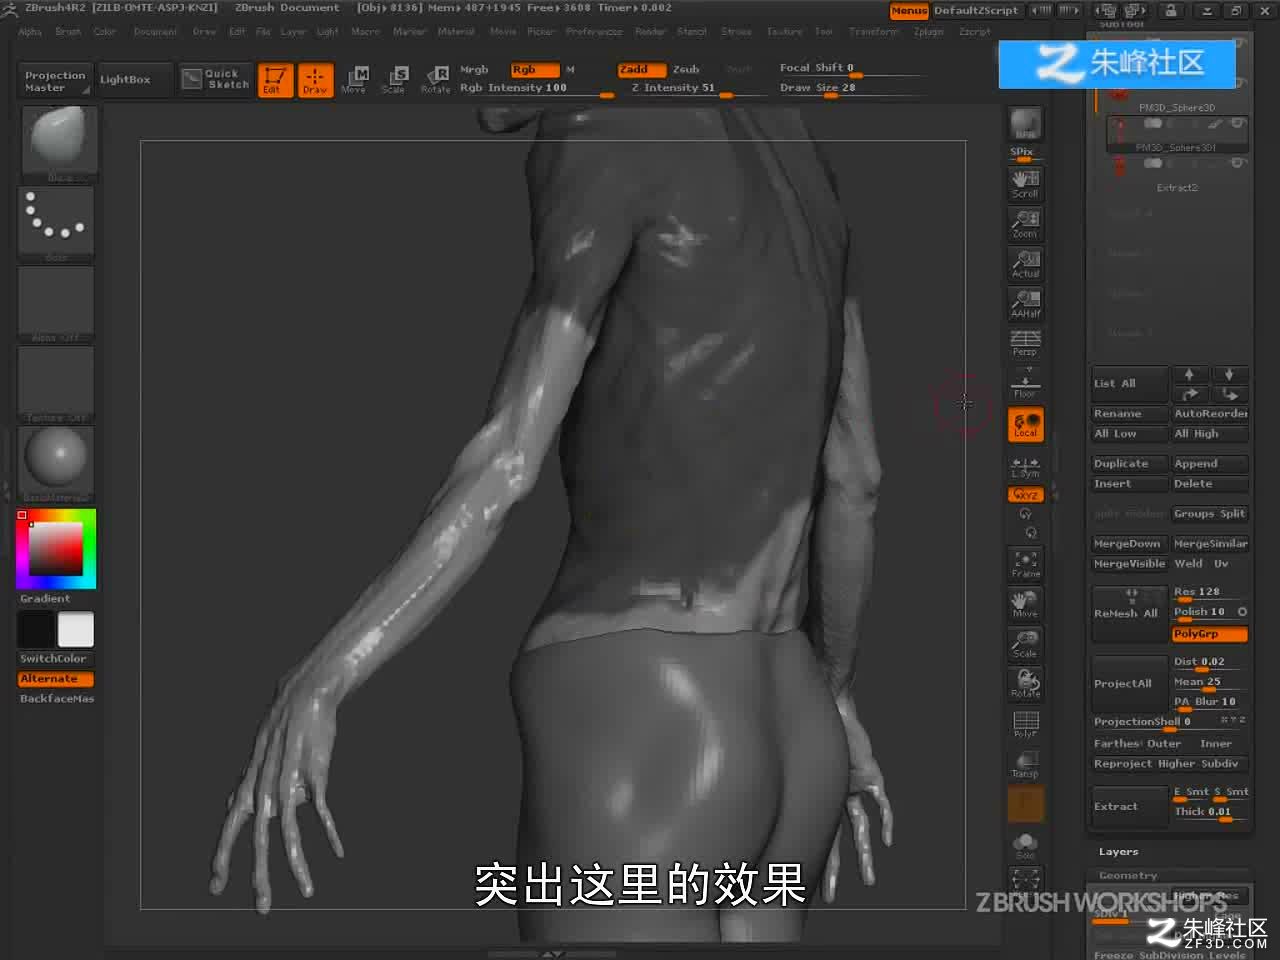This screenshot has width=1280, height=960.
Task: Toggle the Alternate color option
Action: coord(57,679)
